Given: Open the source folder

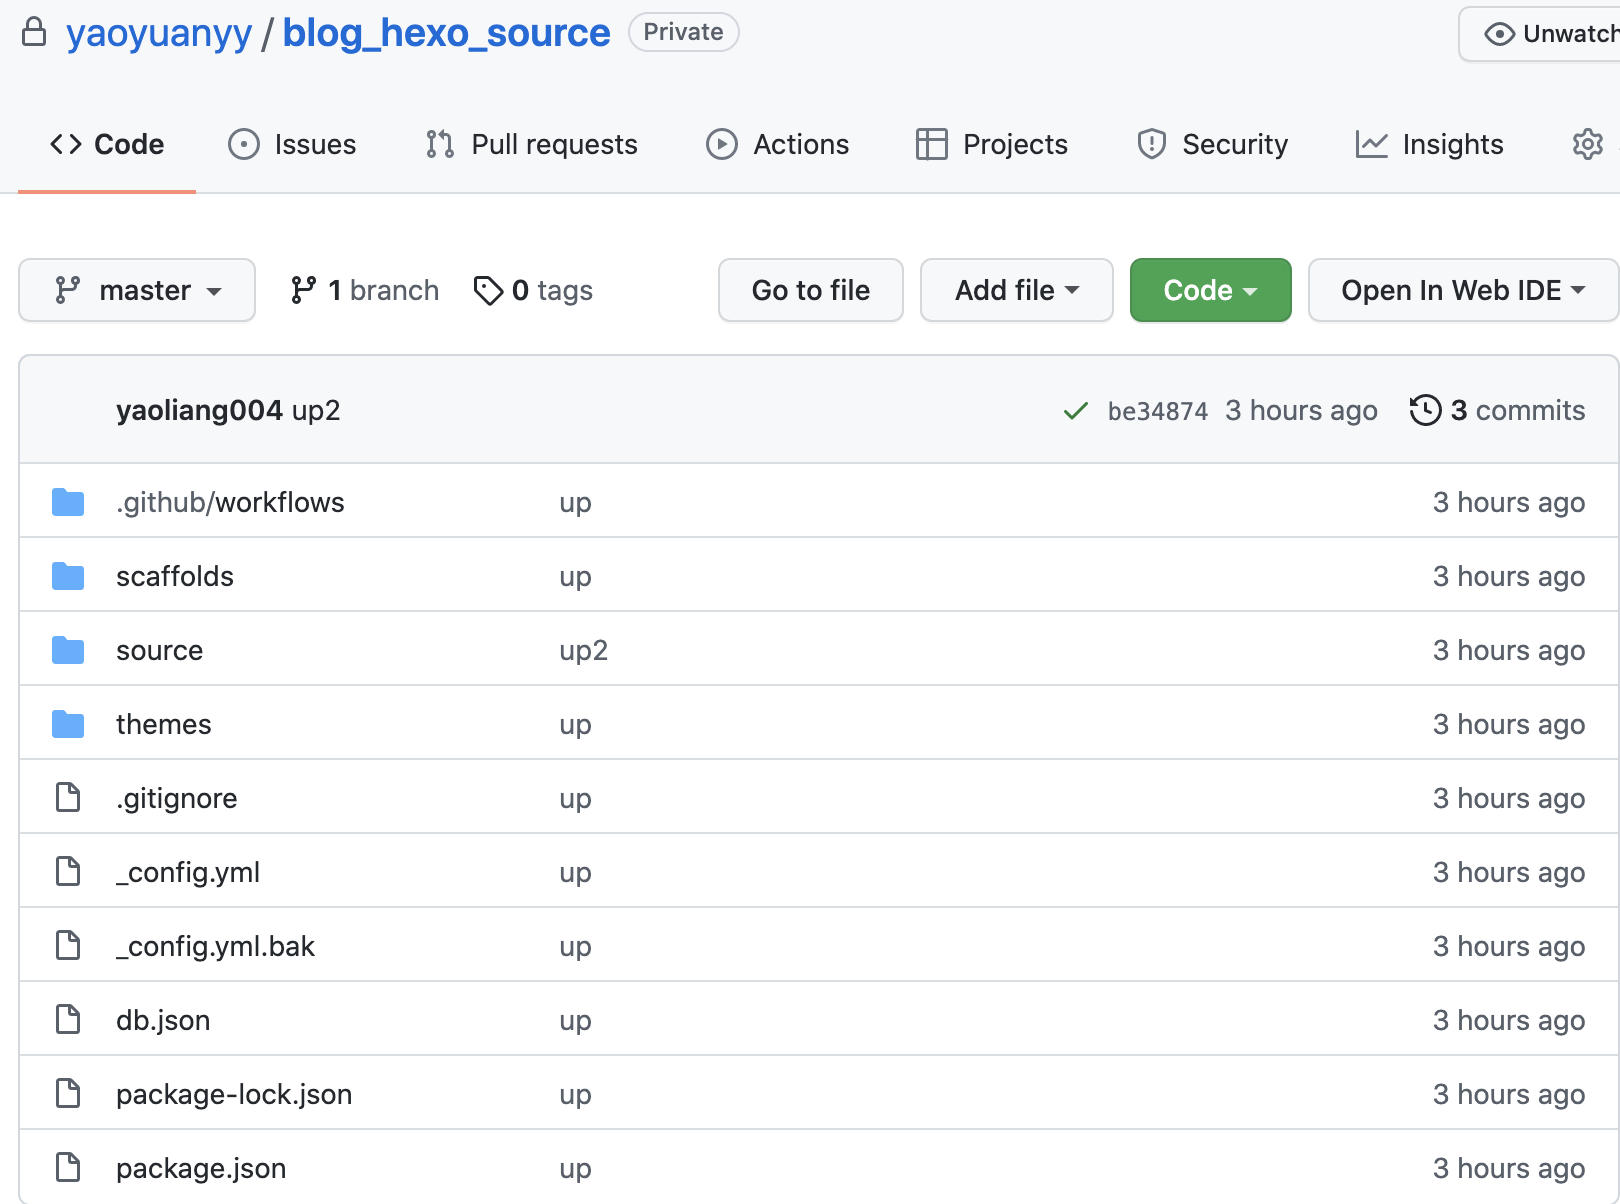Looking at the screenshot, I should [160, 650].
